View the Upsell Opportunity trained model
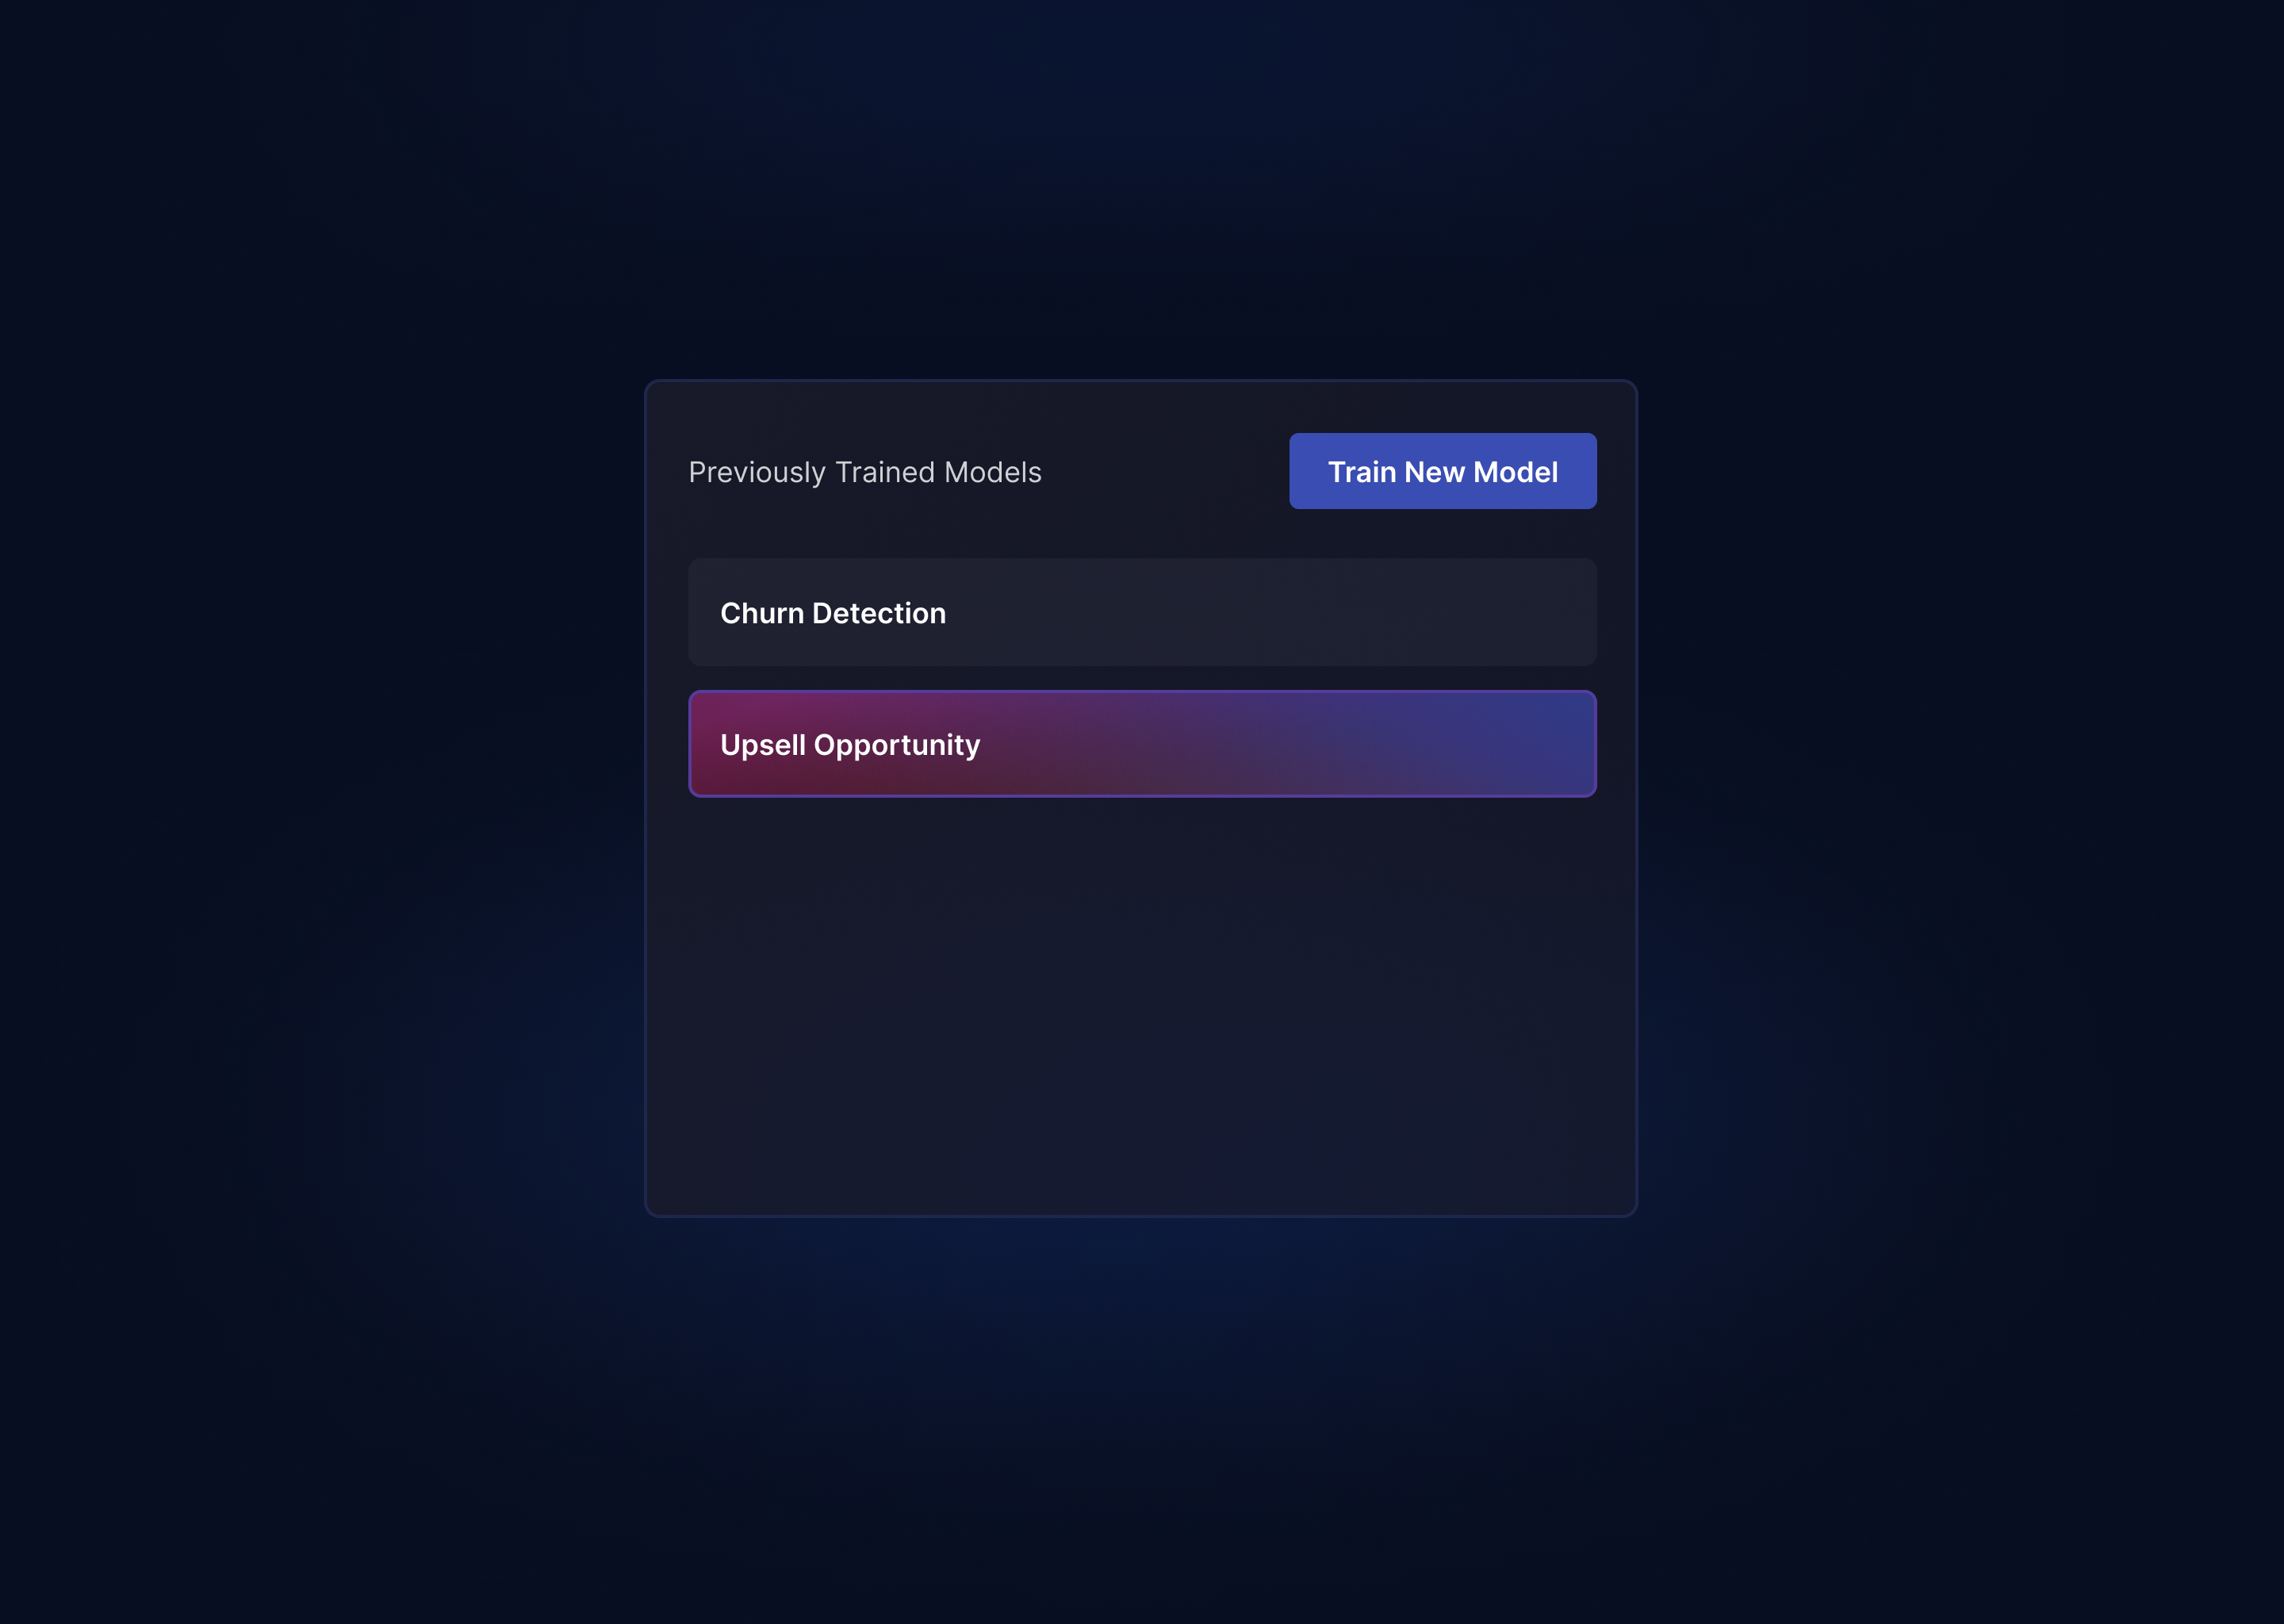 [1142, 744]
